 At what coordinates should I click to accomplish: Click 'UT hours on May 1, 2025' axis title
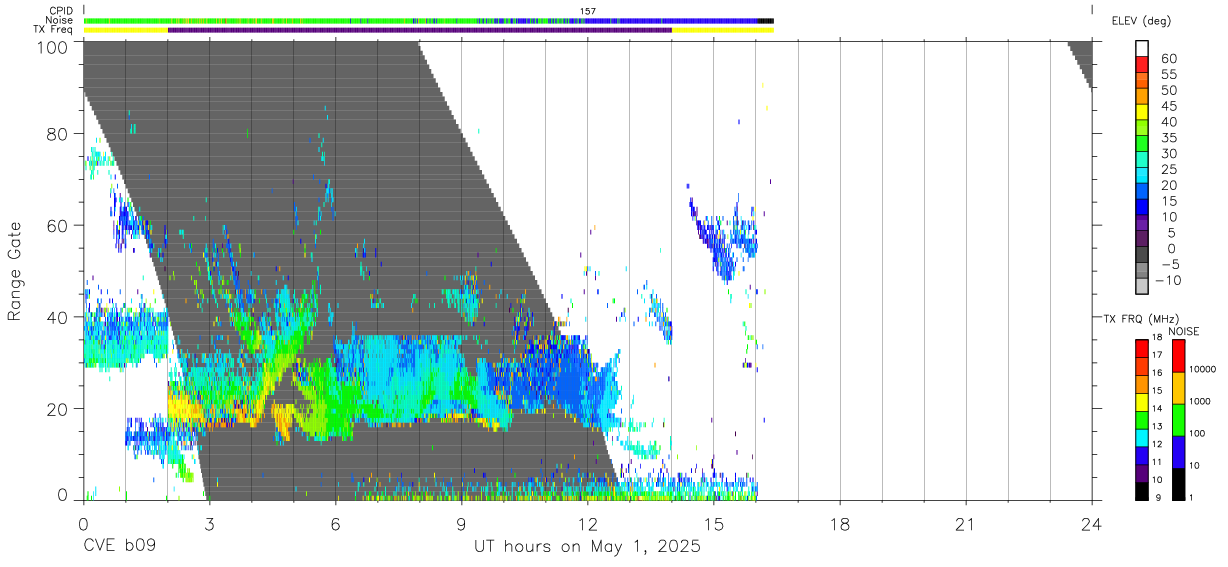[x=587, y=548]
